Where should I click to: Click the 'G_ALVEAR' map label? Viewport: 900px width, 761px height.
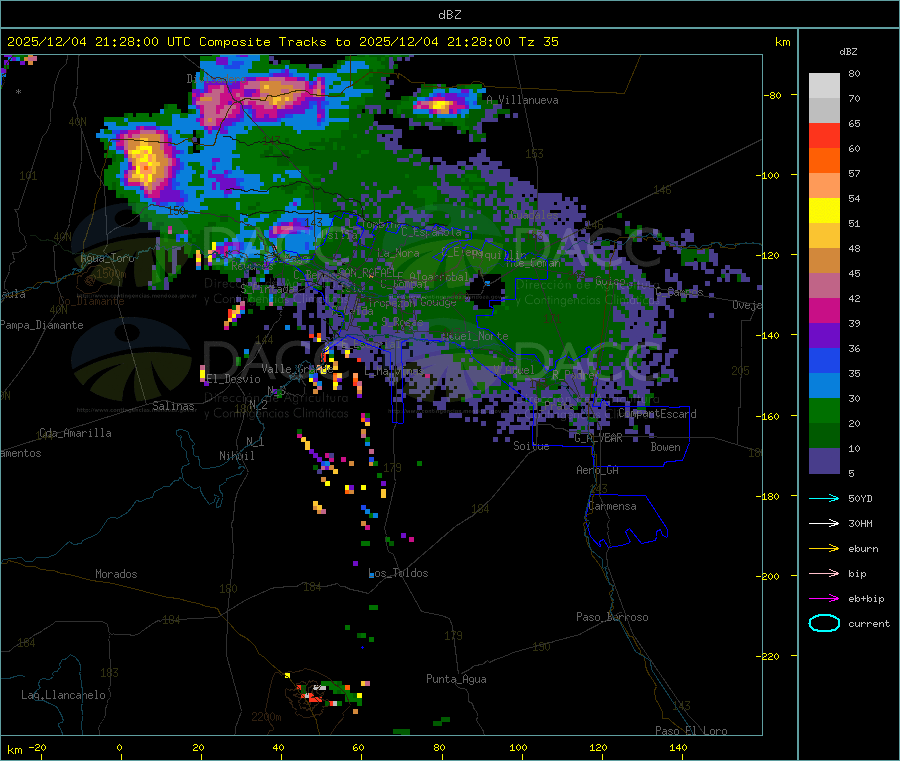pos(598,438)
